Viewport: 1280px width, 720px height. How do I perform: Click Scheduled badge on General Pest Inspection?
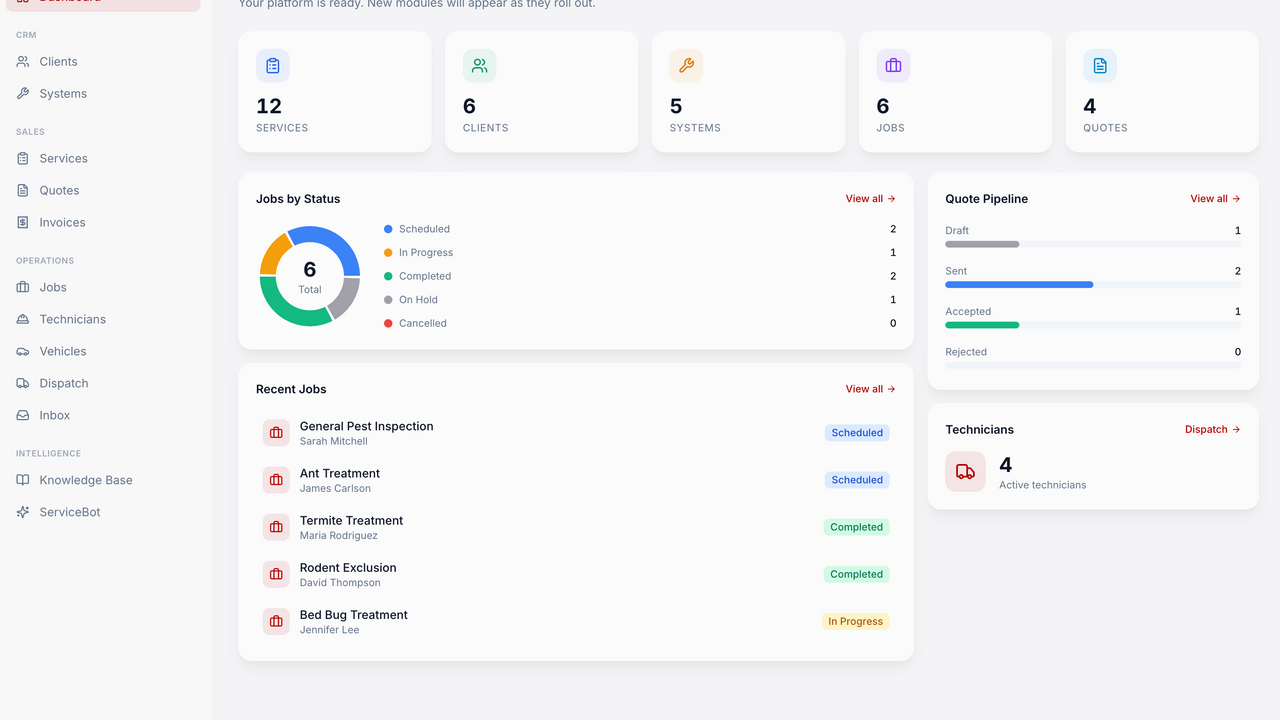coord(857,433)
